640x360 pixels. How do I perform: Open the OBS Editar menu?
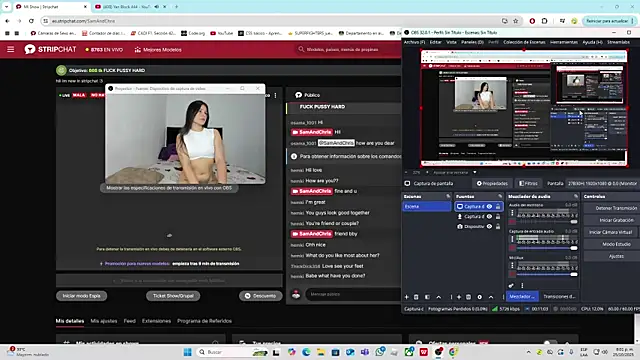click(436, 42)
